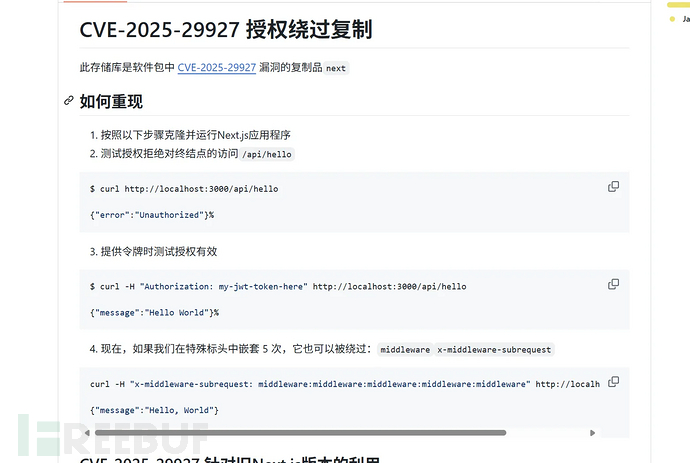Click the inline code '/api/hello'

point(267,154)
